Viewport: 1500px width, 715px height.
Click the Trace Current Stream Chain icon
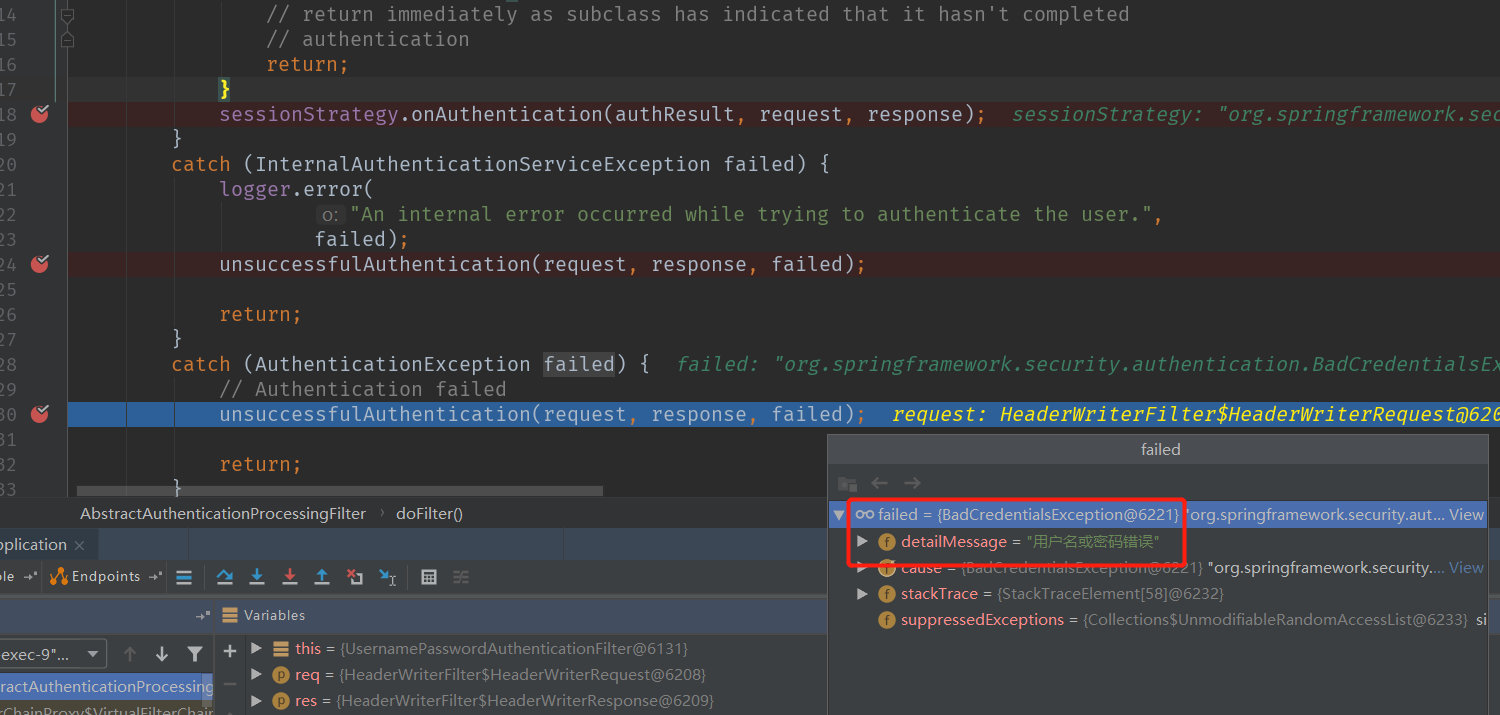(x=461, y=577)
